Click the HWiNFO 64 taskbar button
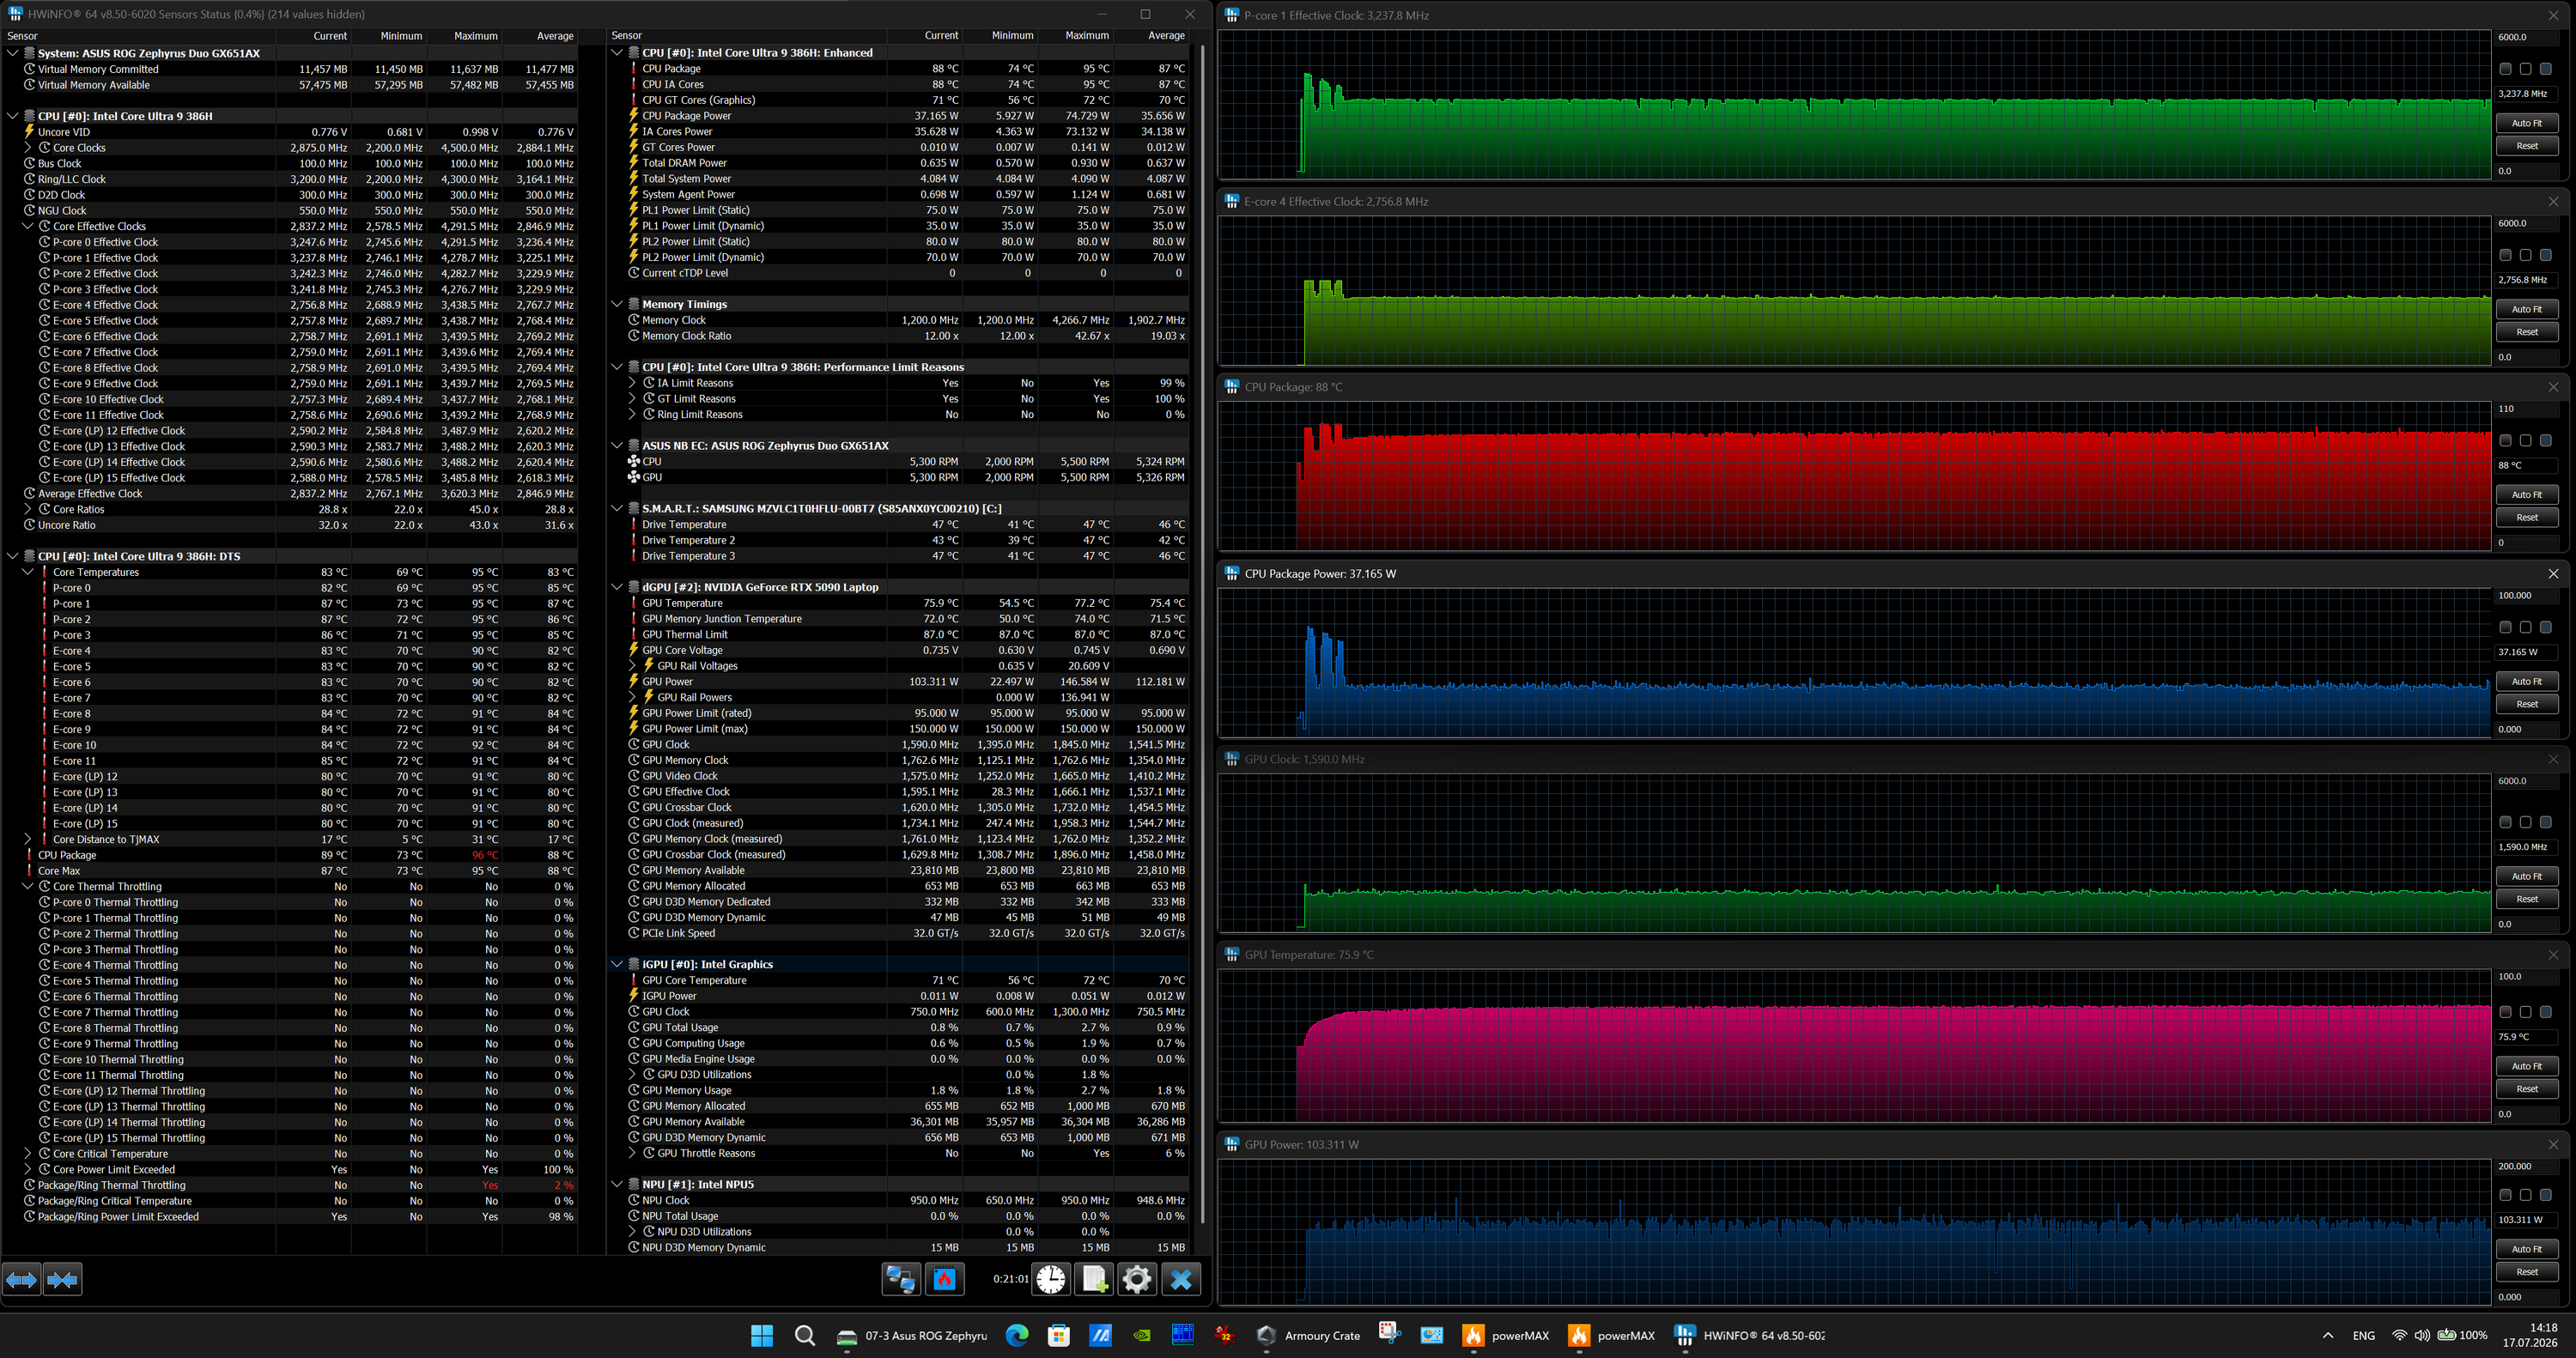 [1750, 1335]
